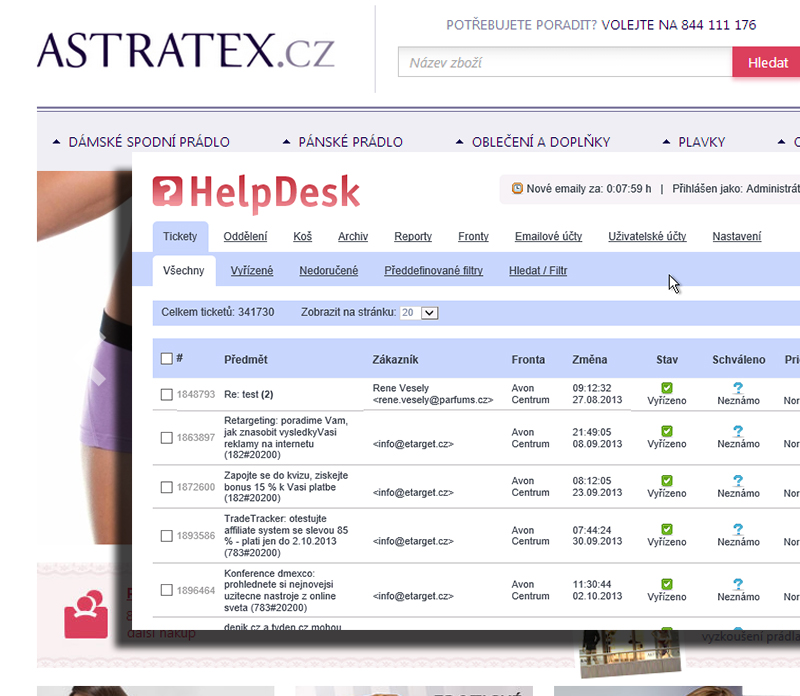Image resolution: width=800 pixels, height=696 pixels.
Task: Click green Vyřízeno check icon for ticket 1893586
Action: click(x=666, y=529)
